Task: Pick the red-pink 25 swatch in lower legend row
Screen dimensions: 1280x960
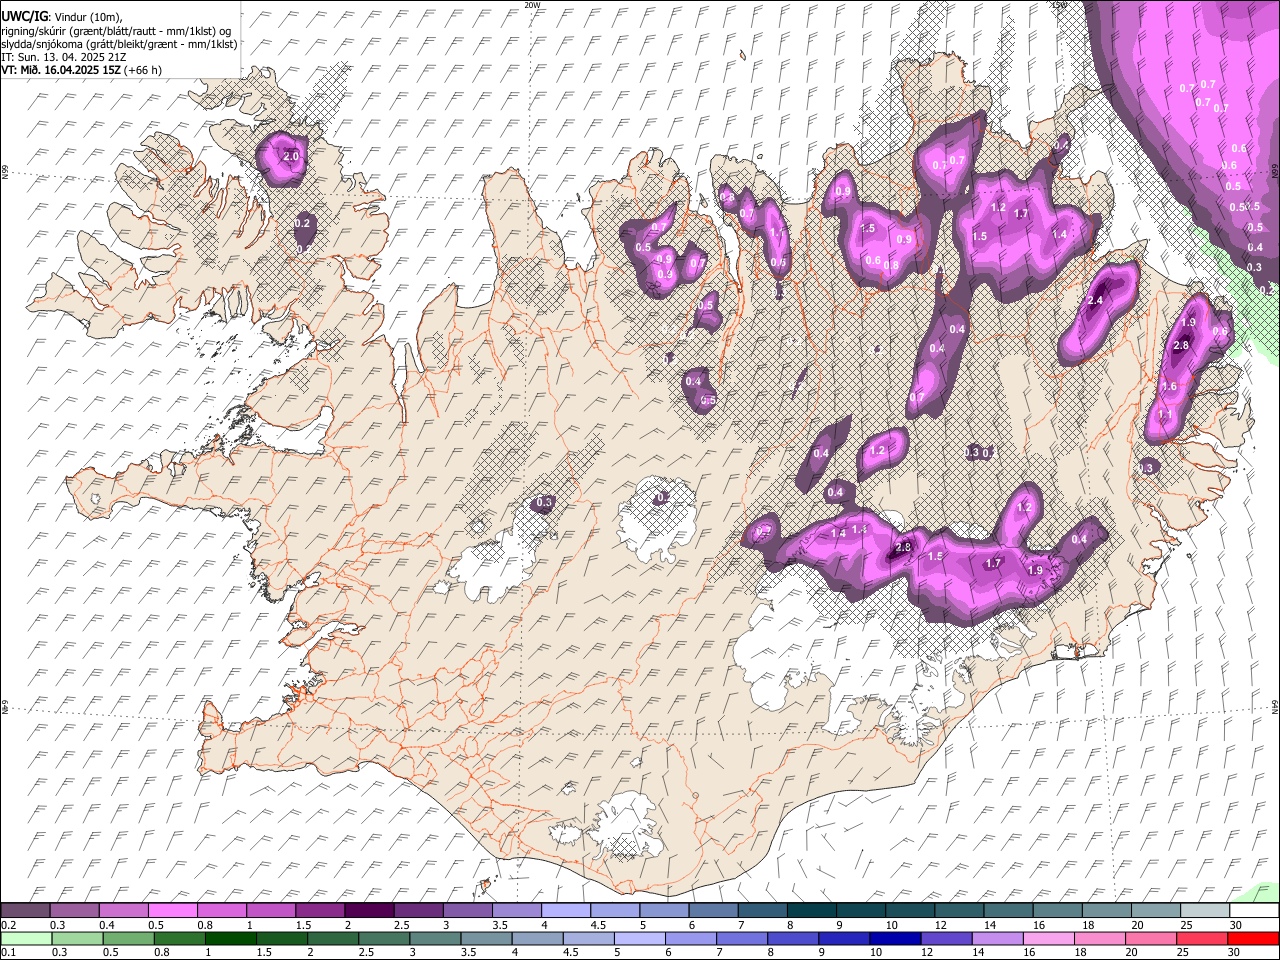Action: [1201, 938]
